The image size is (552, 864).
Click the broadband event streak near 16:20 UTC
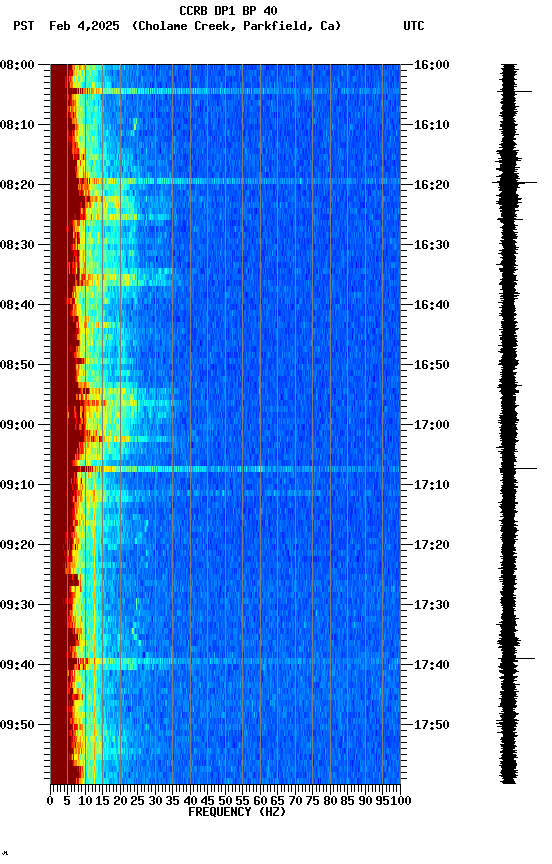(225, 181)
